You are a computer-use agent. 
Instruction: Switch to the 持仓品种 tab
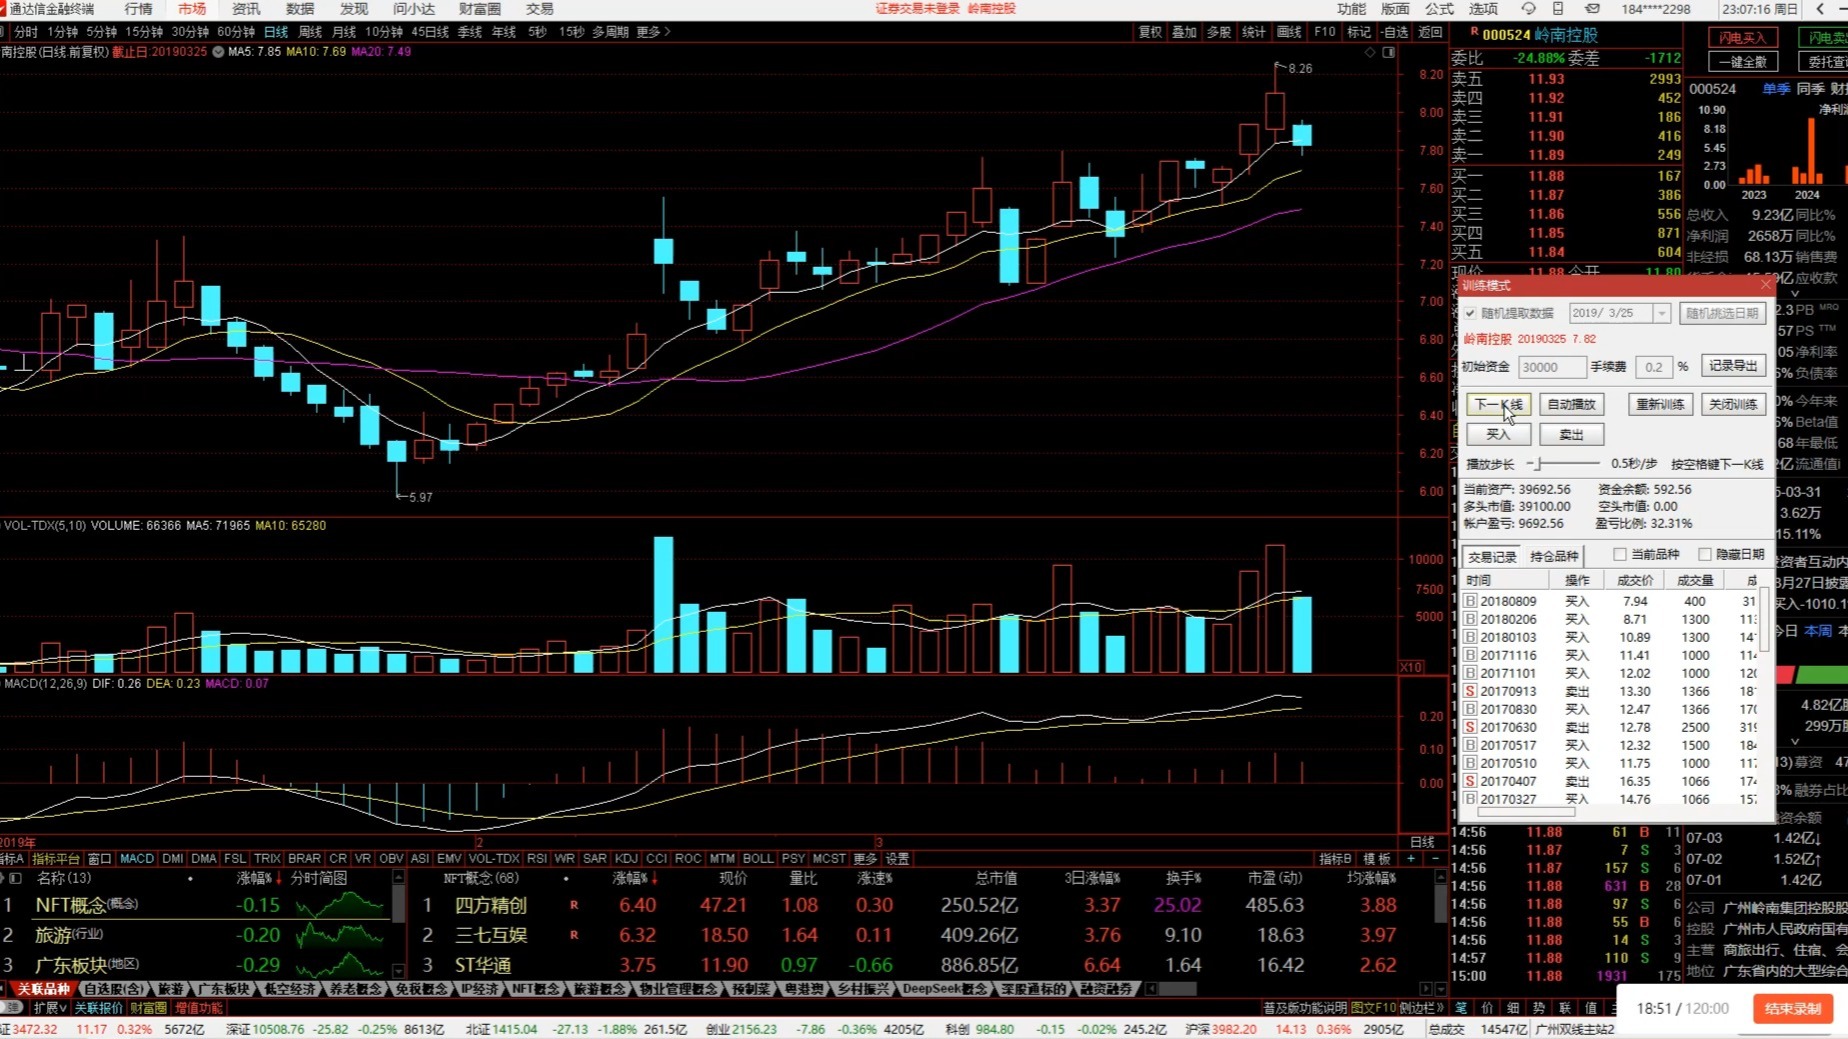point(1554,556)
